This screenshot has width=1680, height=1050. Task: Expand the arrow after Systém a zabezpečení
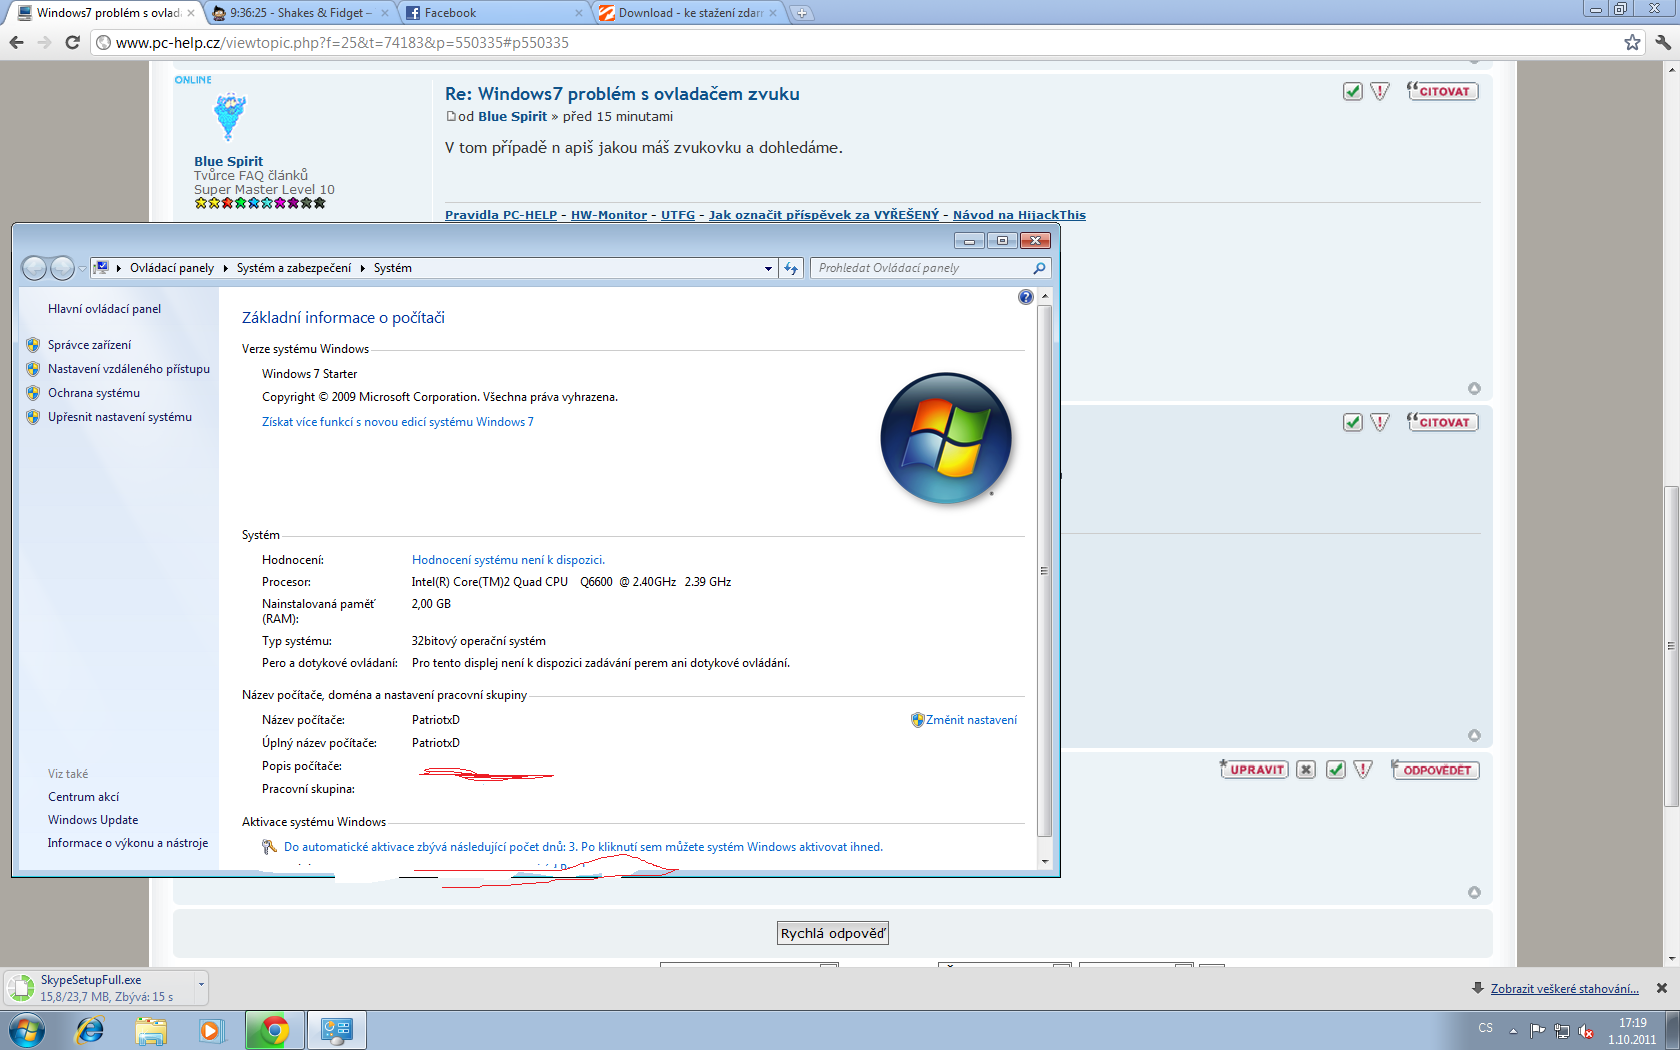tap(362, 268)
